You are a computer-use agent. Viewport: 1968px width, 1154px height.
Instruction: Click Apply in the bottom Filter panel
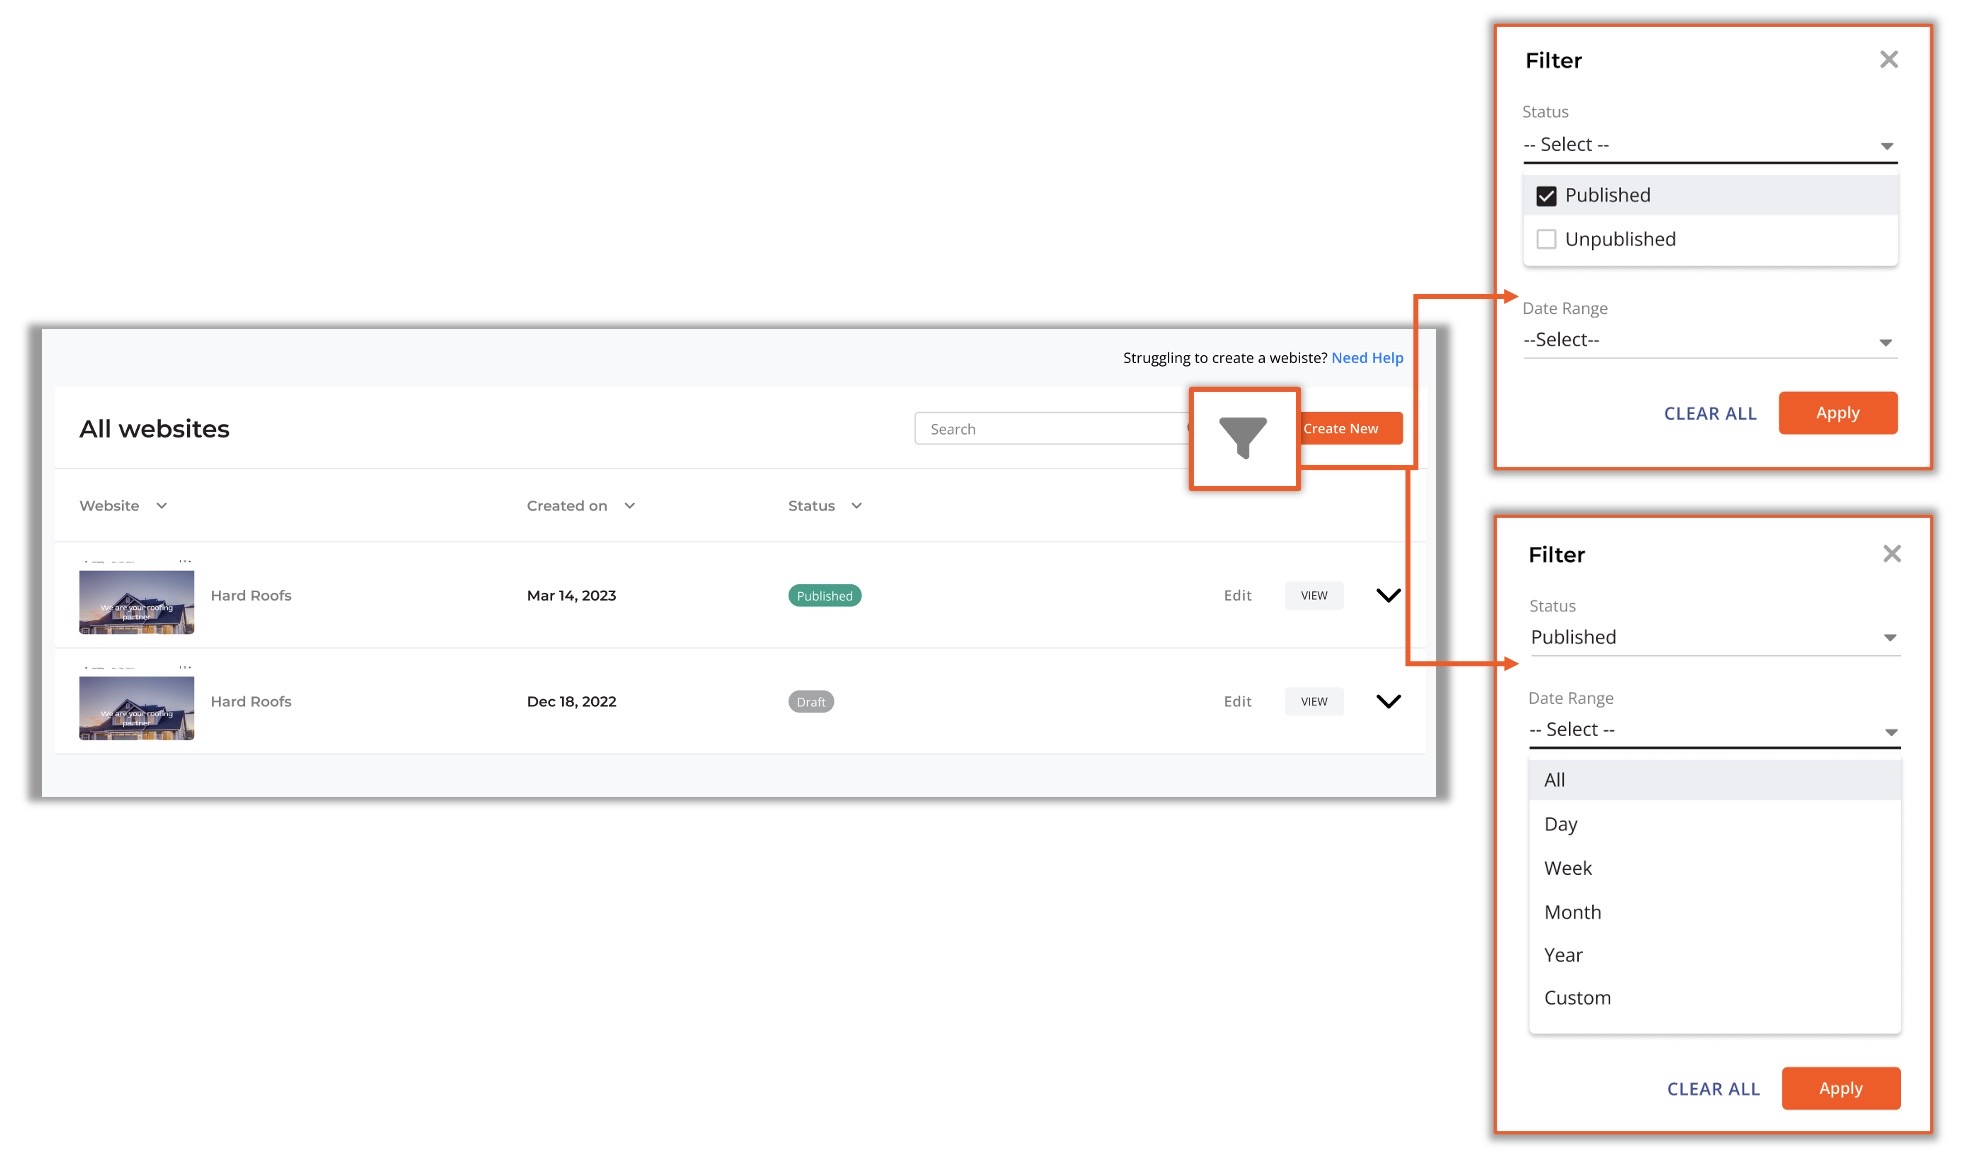coord(1840,1088)
